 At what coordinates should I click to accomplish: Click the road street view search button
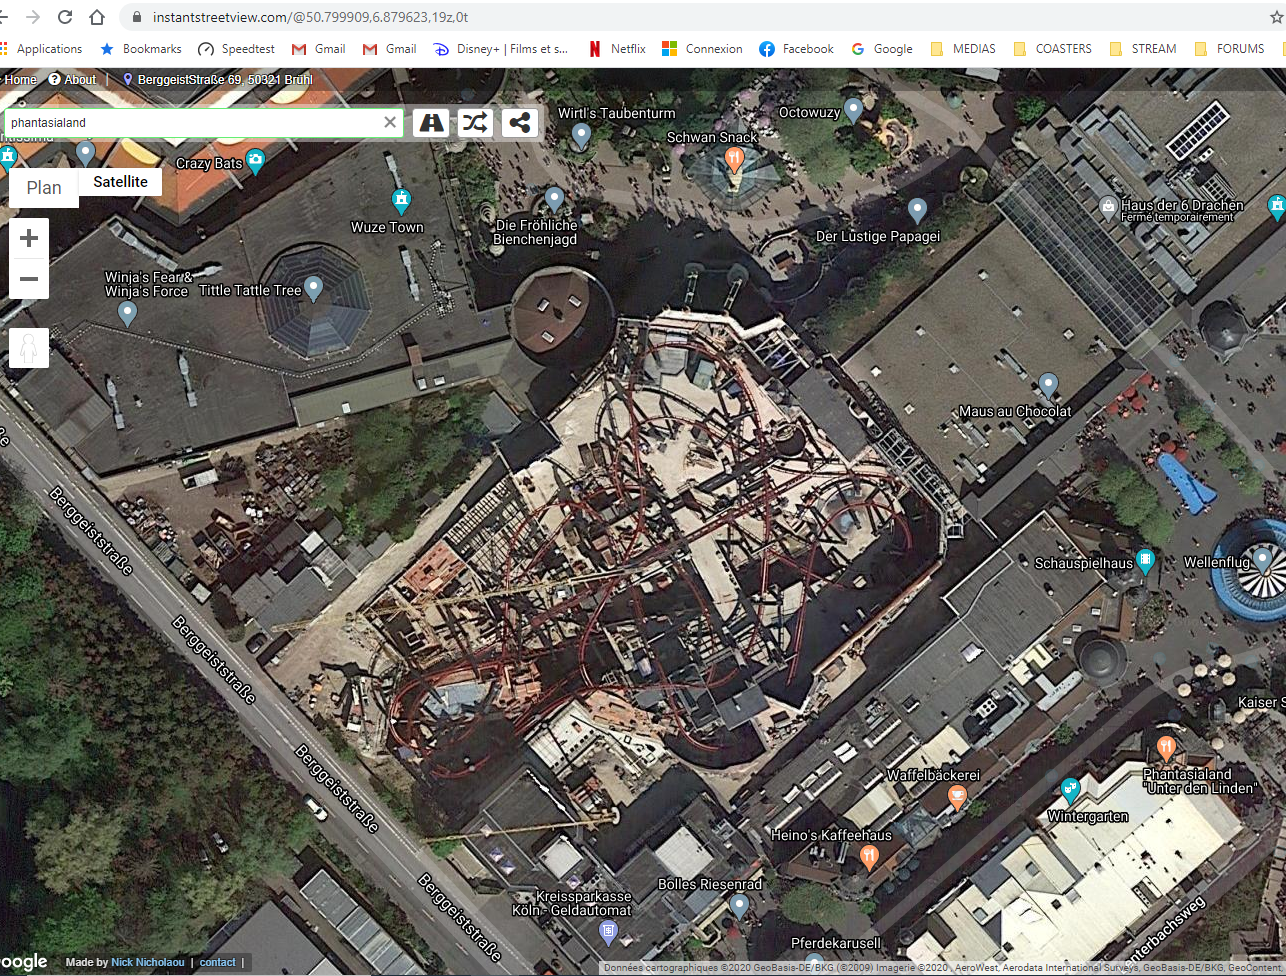(x=431, y=123)
